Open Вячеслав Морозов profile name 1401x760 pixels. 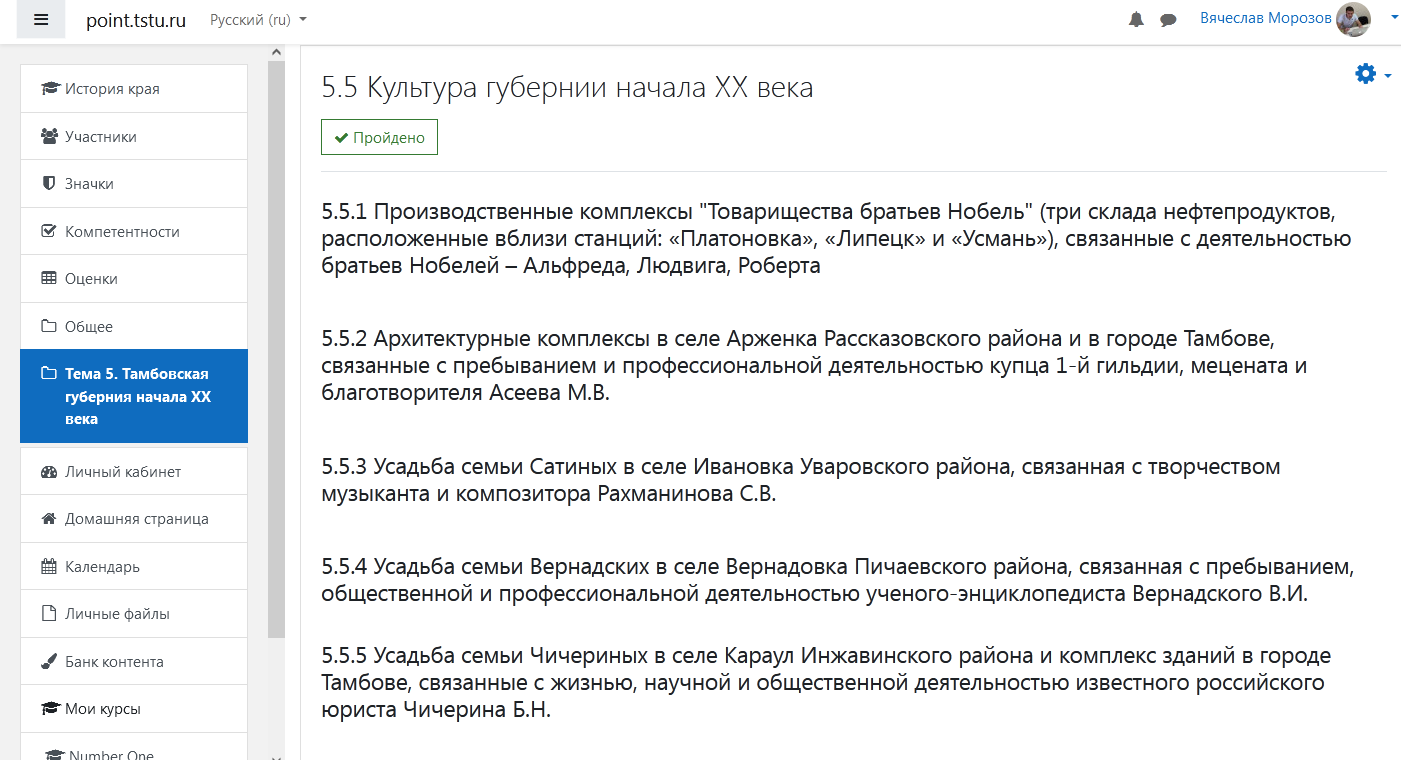pos(1266,18)
